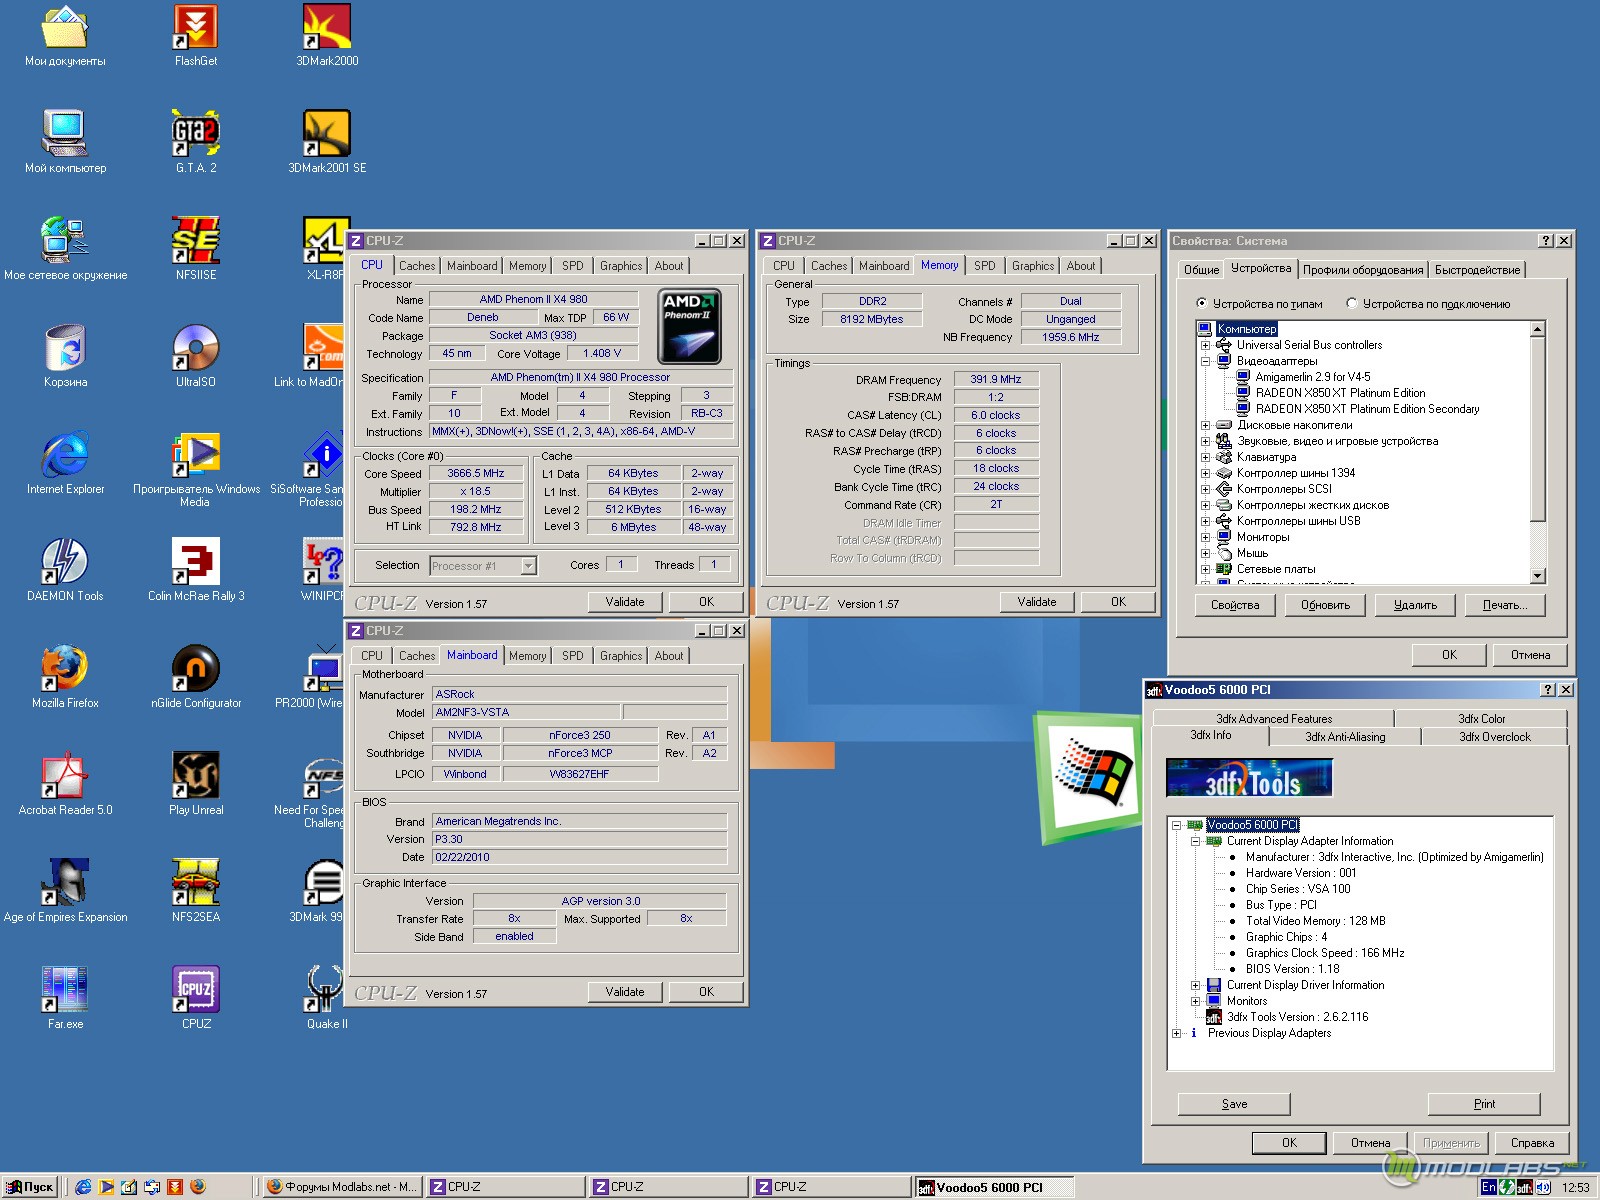Screen dimensions: 1600x1200
Task: Click Save in Voodoo5 6000 PCI dialog
Action: coord(1234,1104)
